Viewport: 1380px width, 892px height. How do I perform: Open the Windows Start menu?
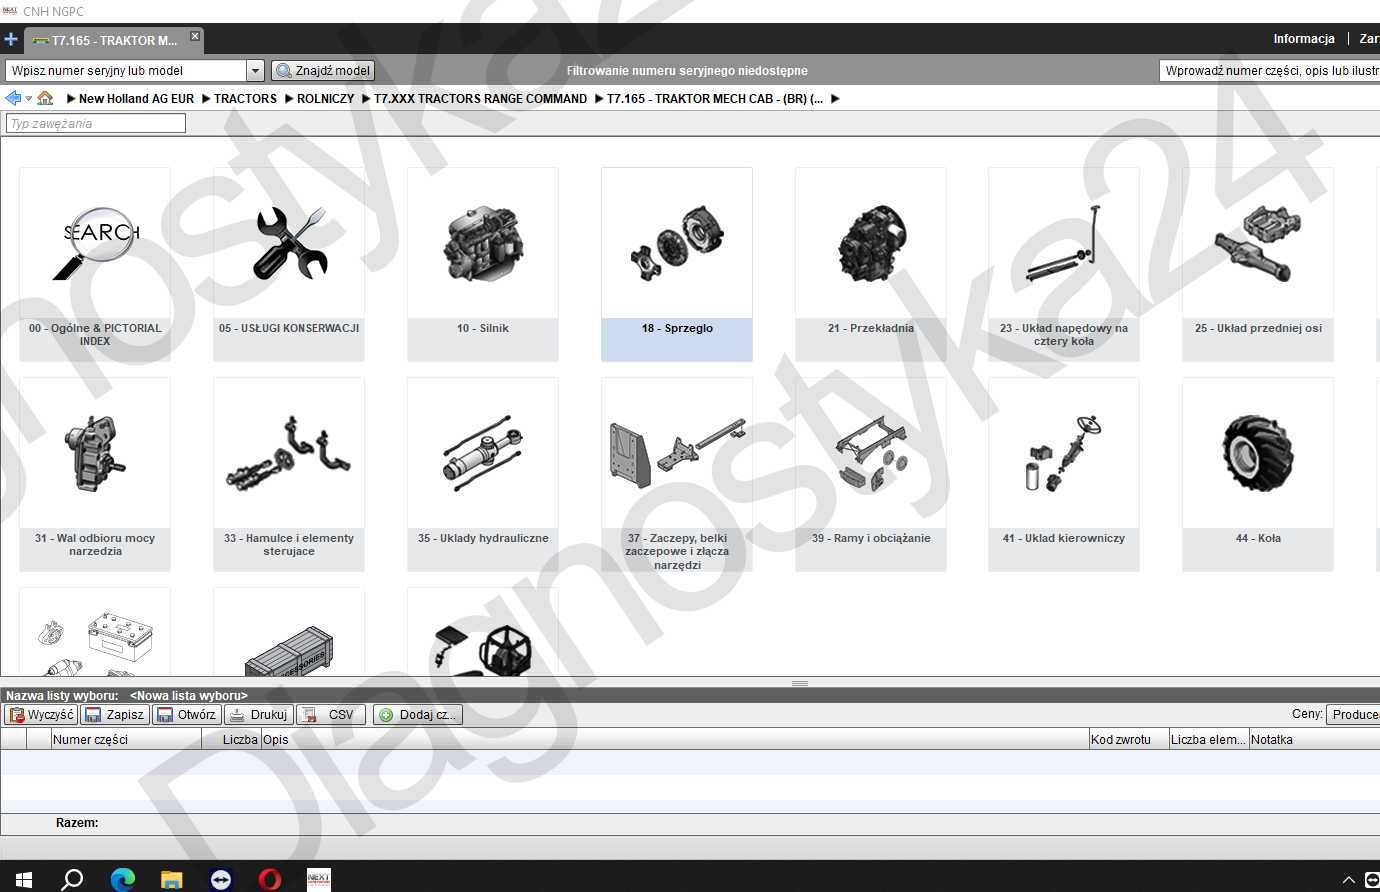24,879
